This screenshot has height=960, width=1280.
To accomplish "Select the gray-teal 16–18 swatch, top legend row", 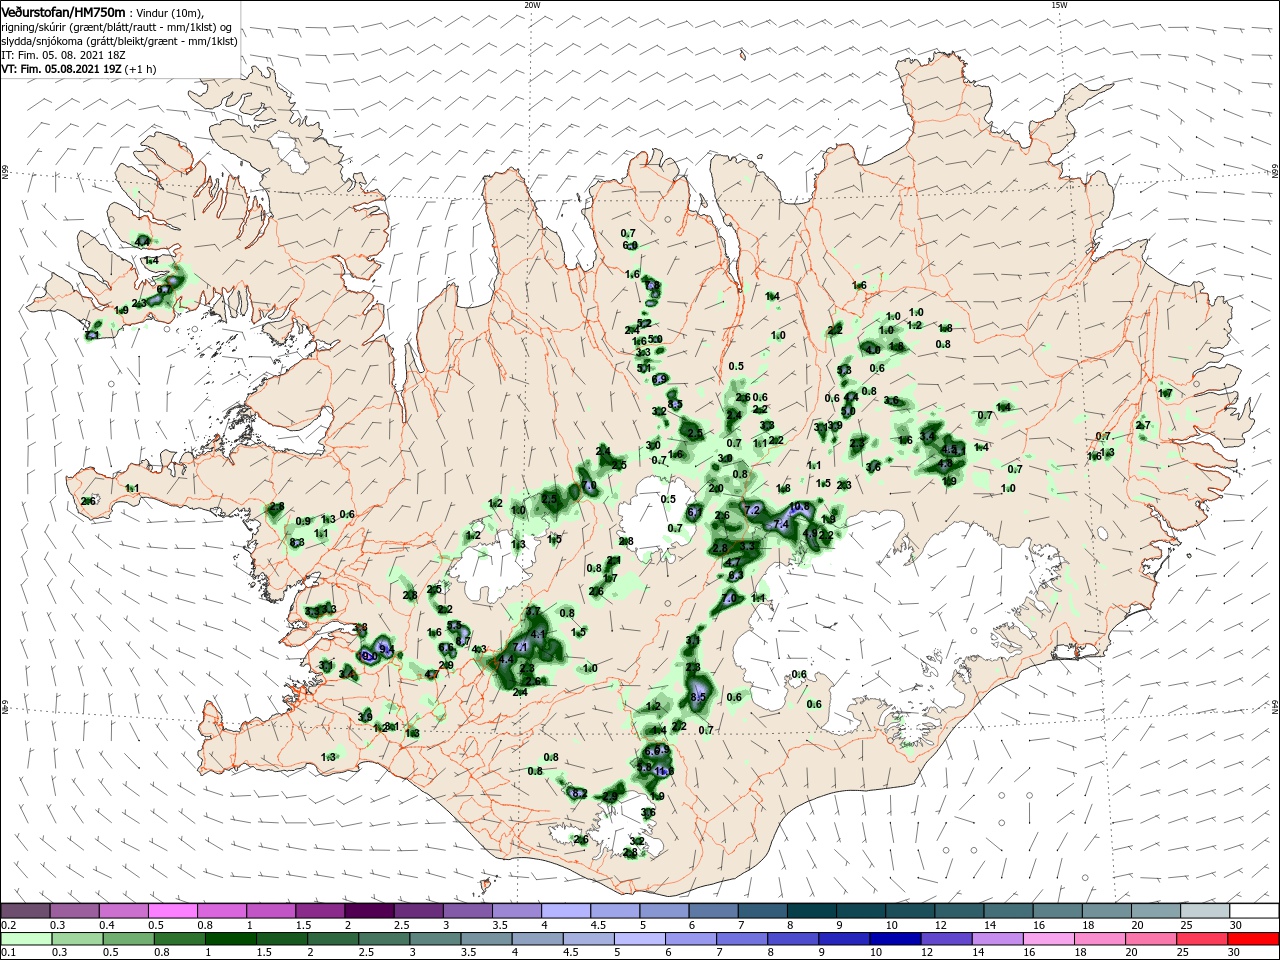I will coord(1058,911).
